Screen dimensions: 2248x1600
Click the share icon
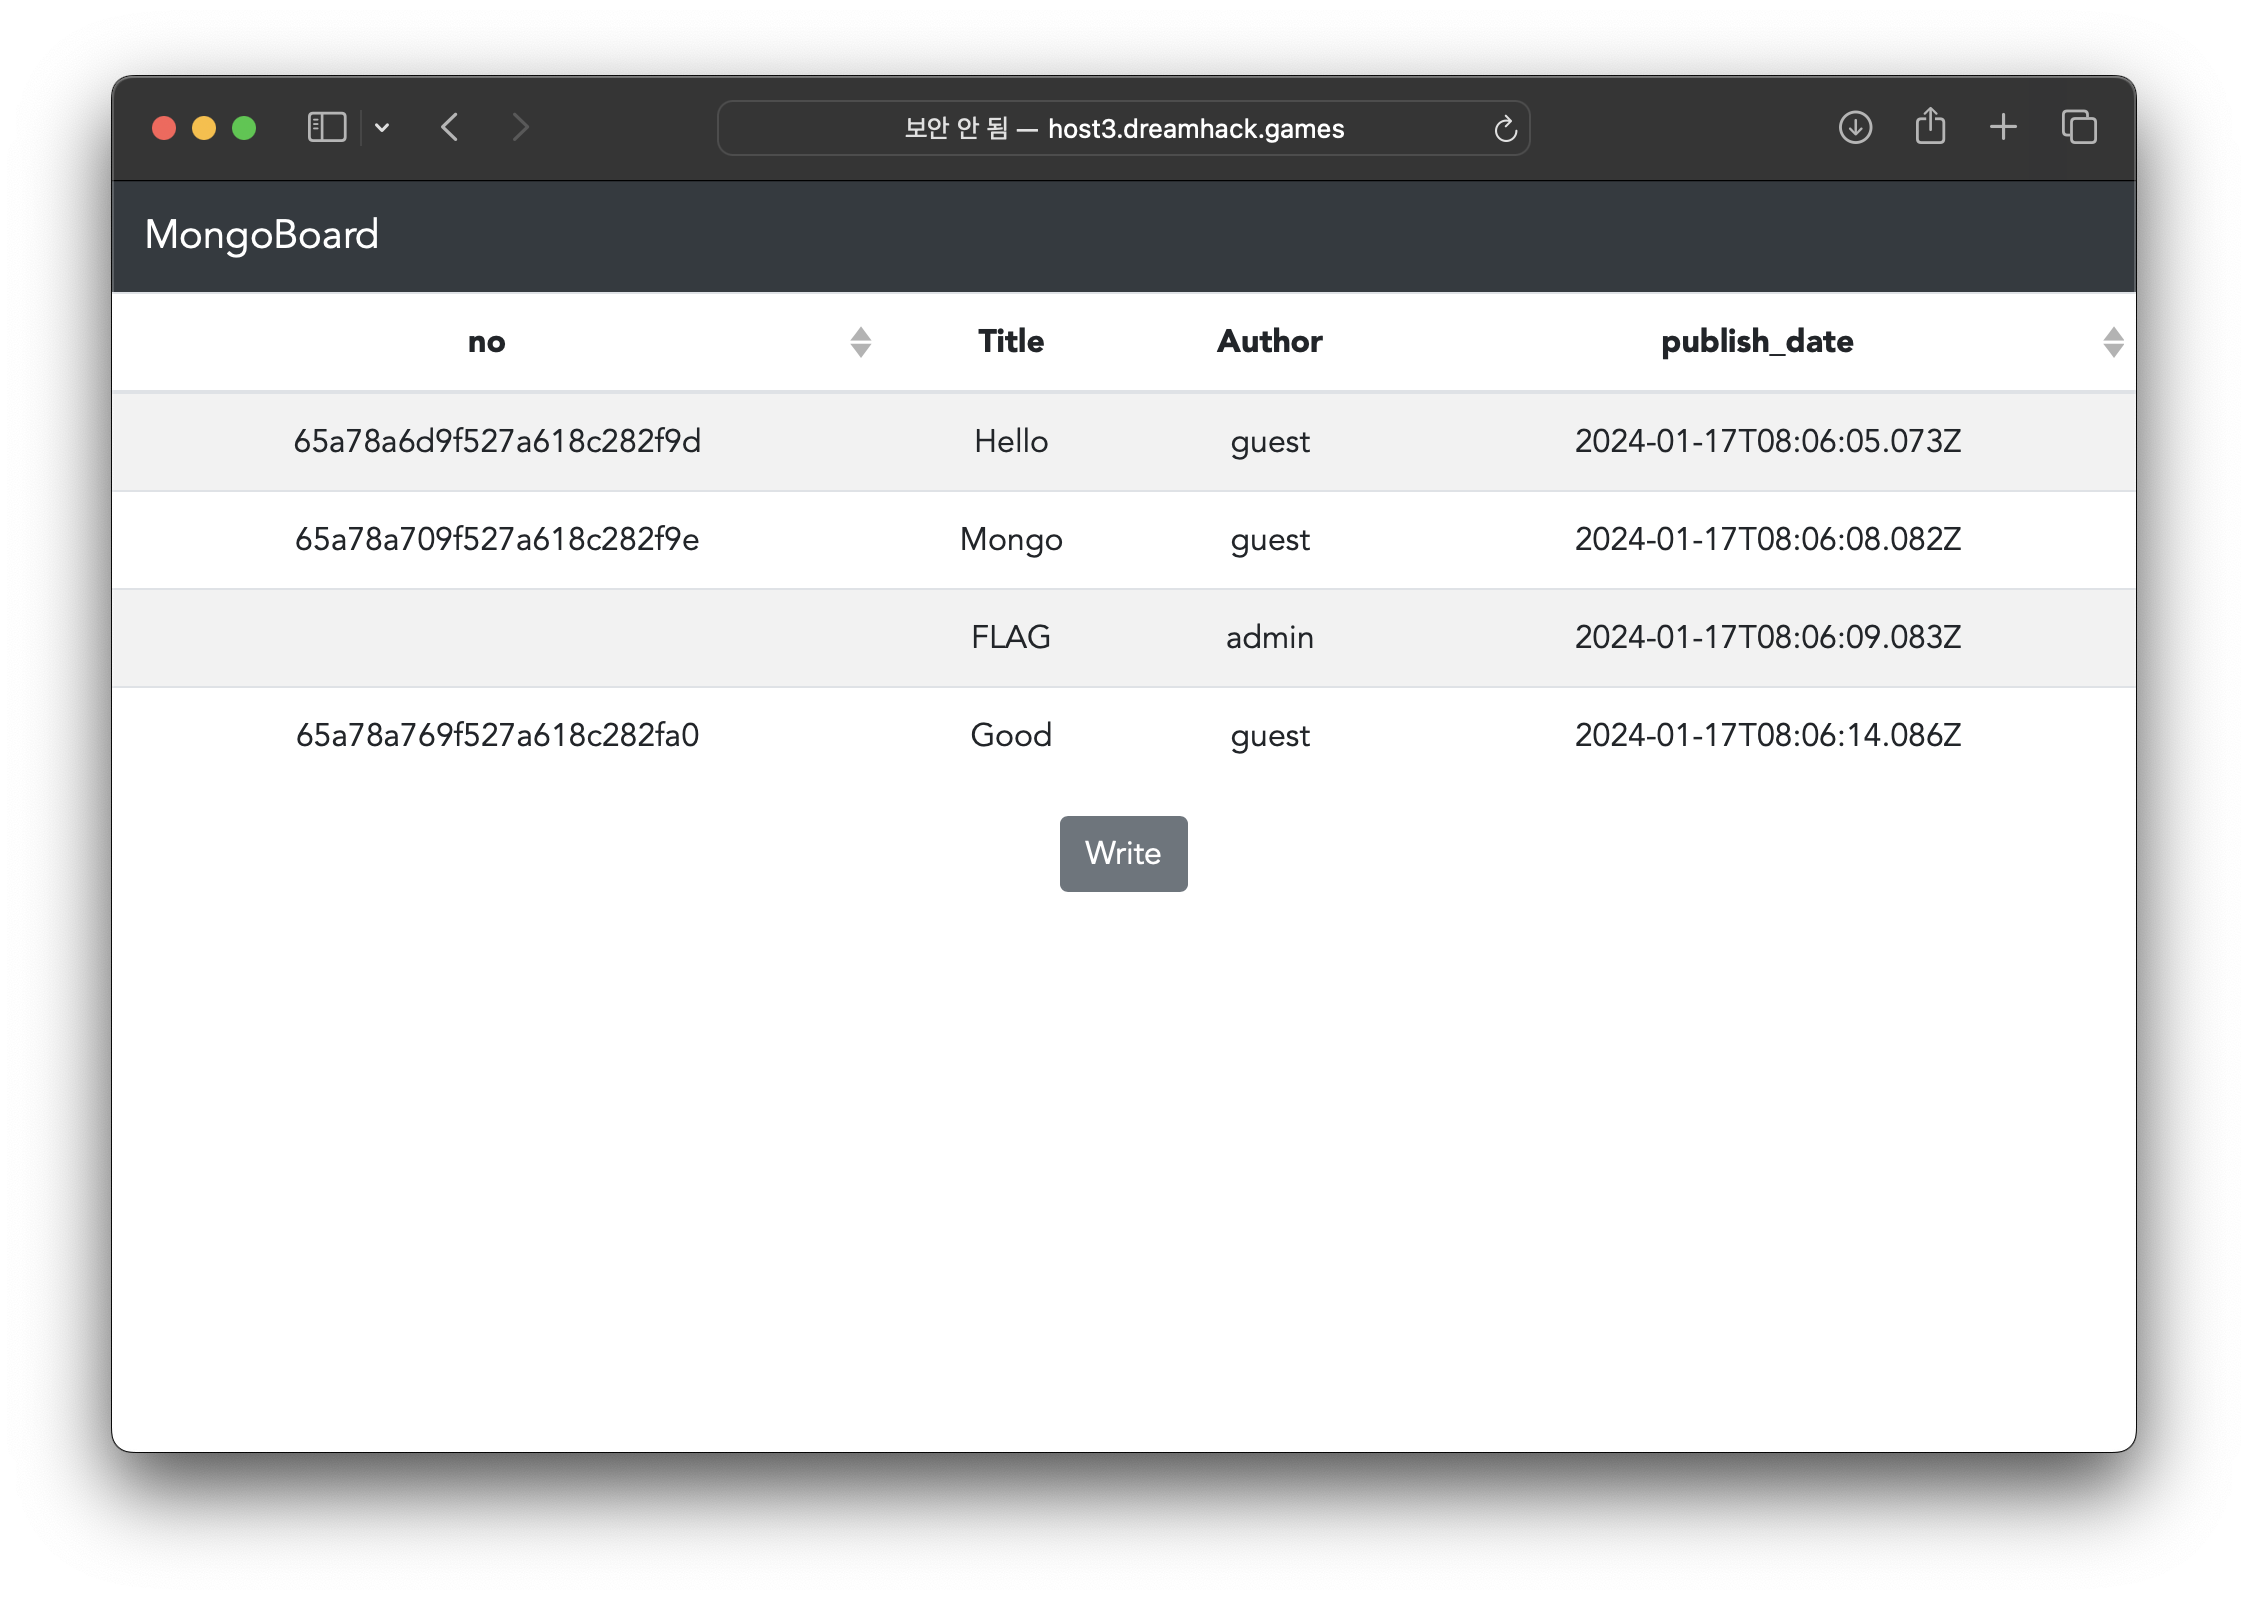[x=1930, y=127]
